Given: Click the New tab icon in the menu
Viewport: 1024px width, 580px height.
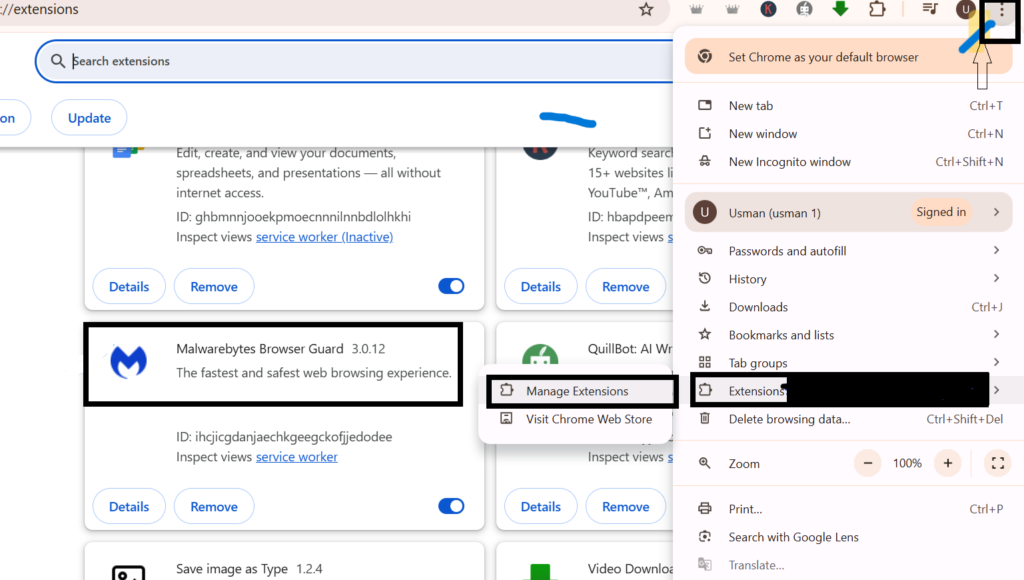Looking at the screenshot, I should pyautogui.click(x=705, y=105).
